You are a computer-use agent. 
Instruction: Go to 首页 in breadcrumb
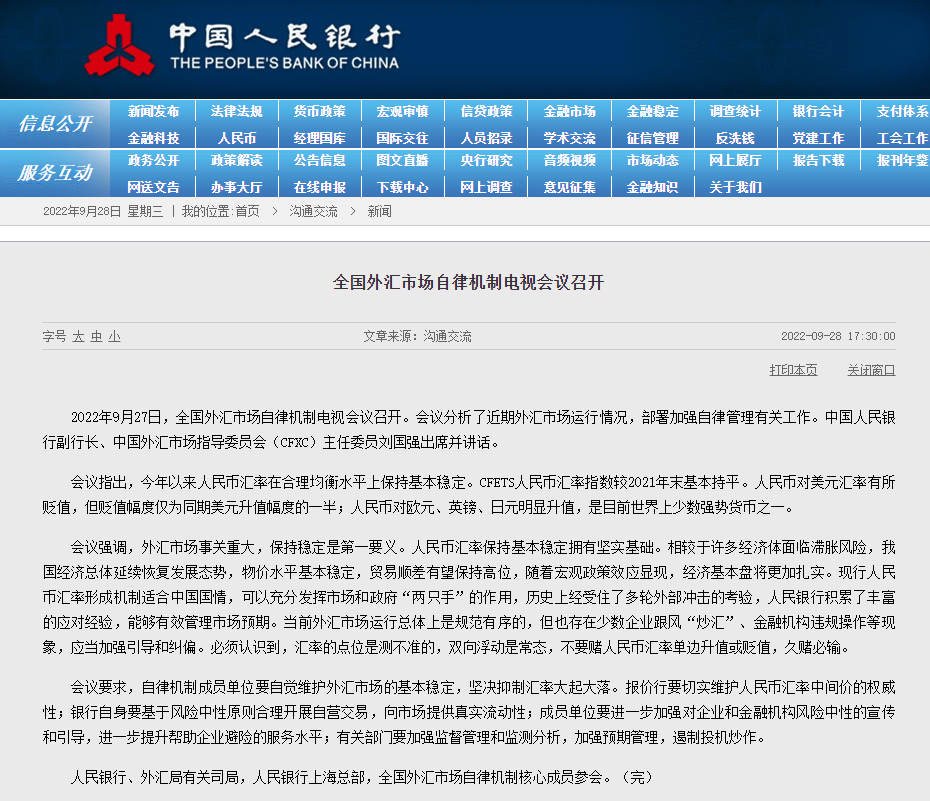247,211
